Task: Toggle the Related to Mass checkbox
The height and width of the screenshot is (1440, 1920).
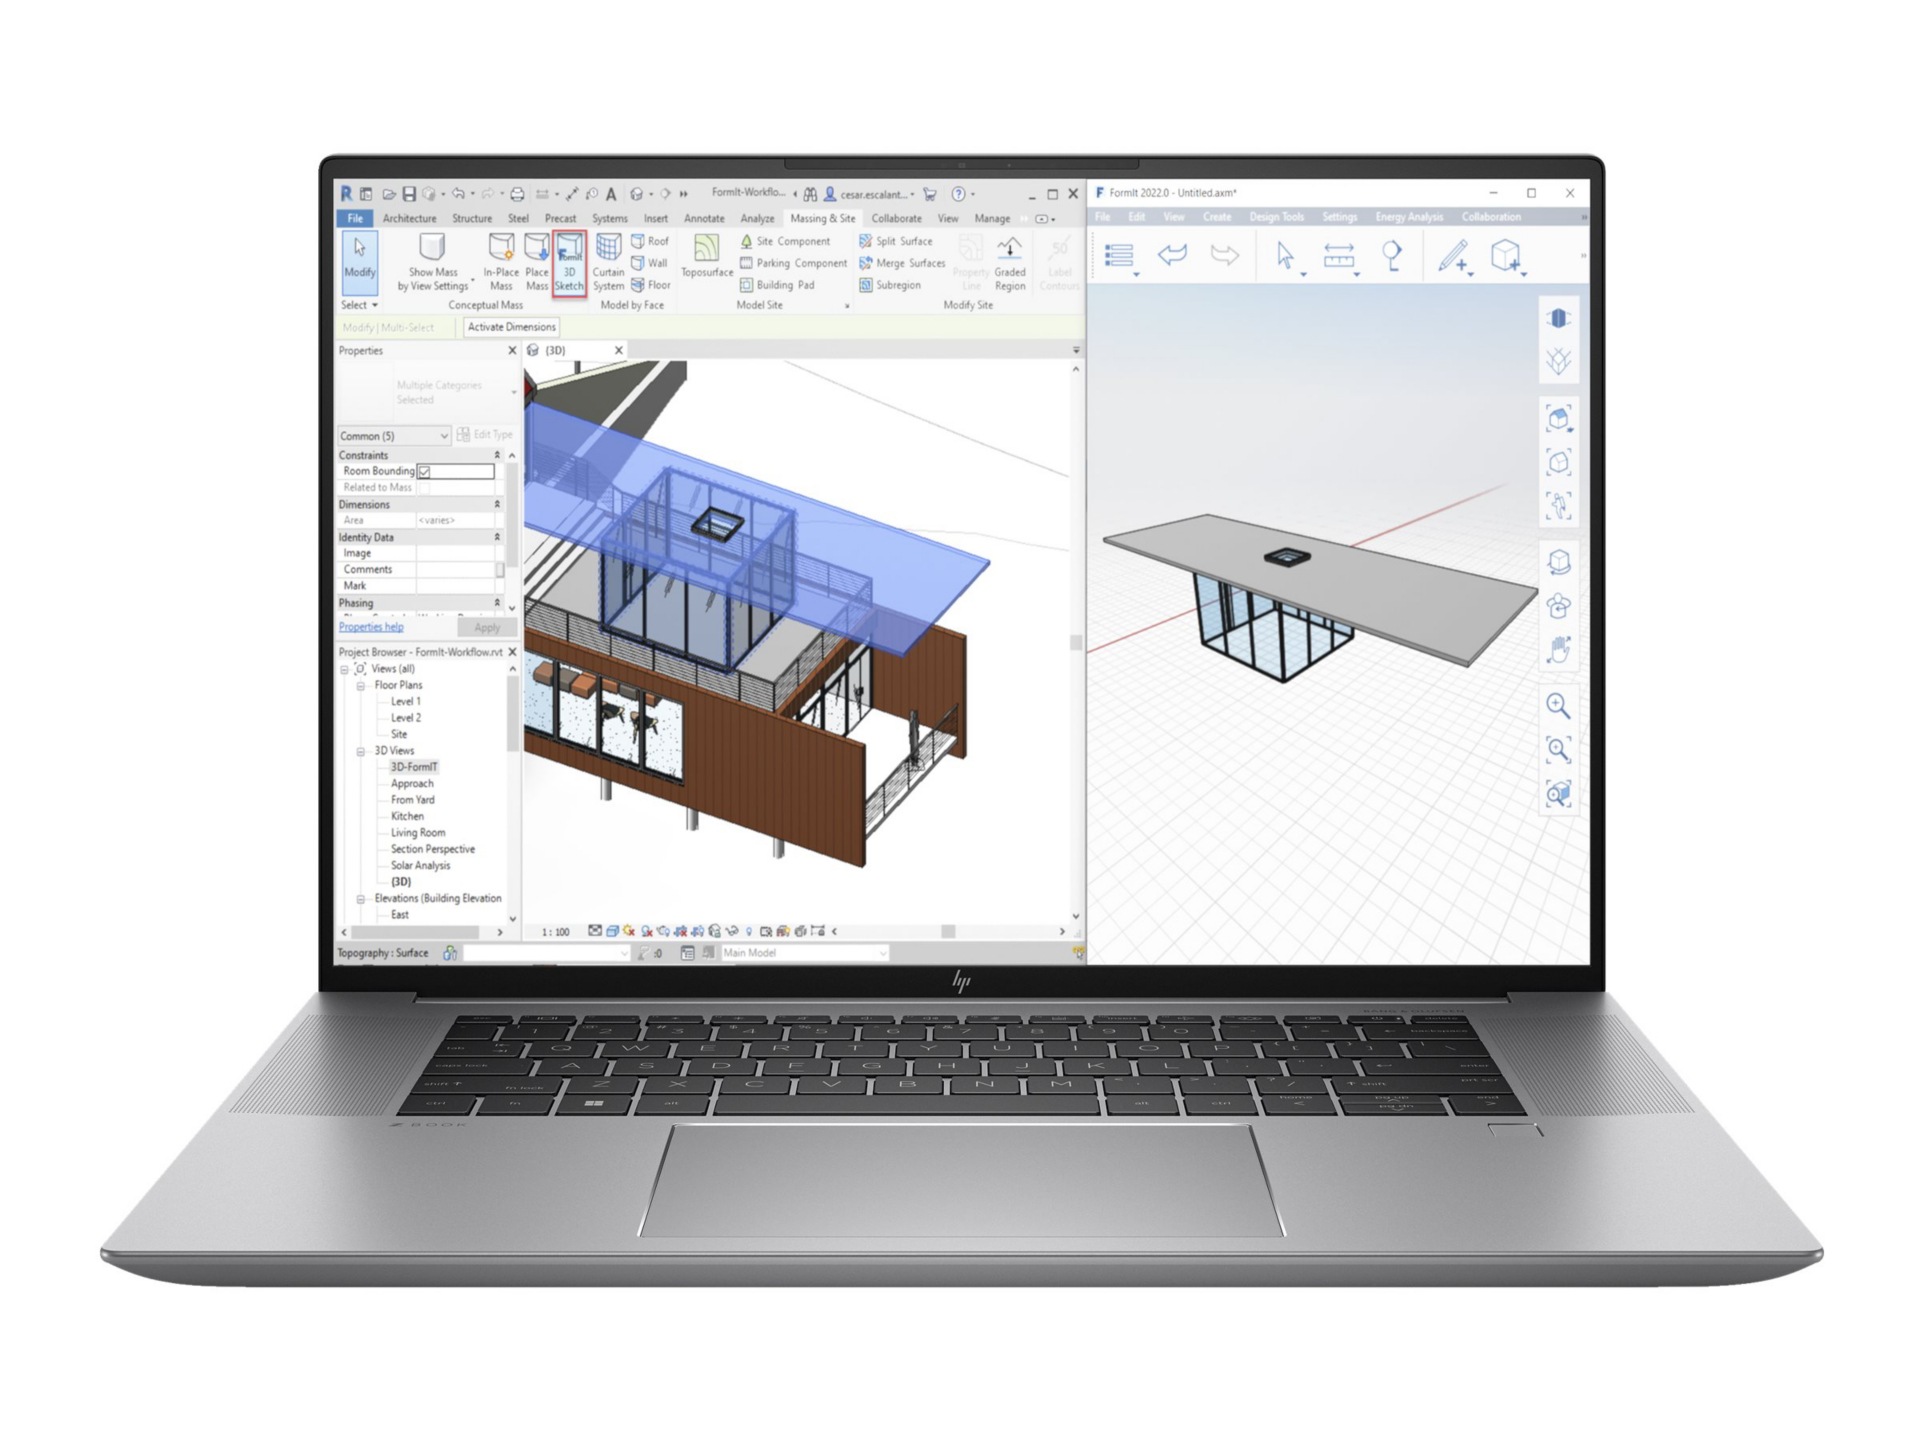Action: click(x=424, y=488)
